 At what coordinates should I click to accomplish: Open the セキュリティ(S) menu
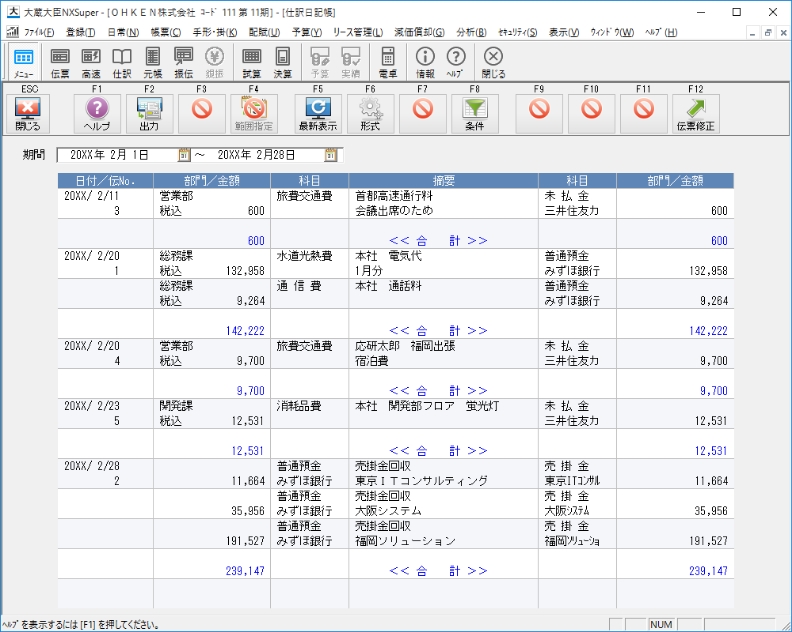pyautogui.click(x=517, y=32)
